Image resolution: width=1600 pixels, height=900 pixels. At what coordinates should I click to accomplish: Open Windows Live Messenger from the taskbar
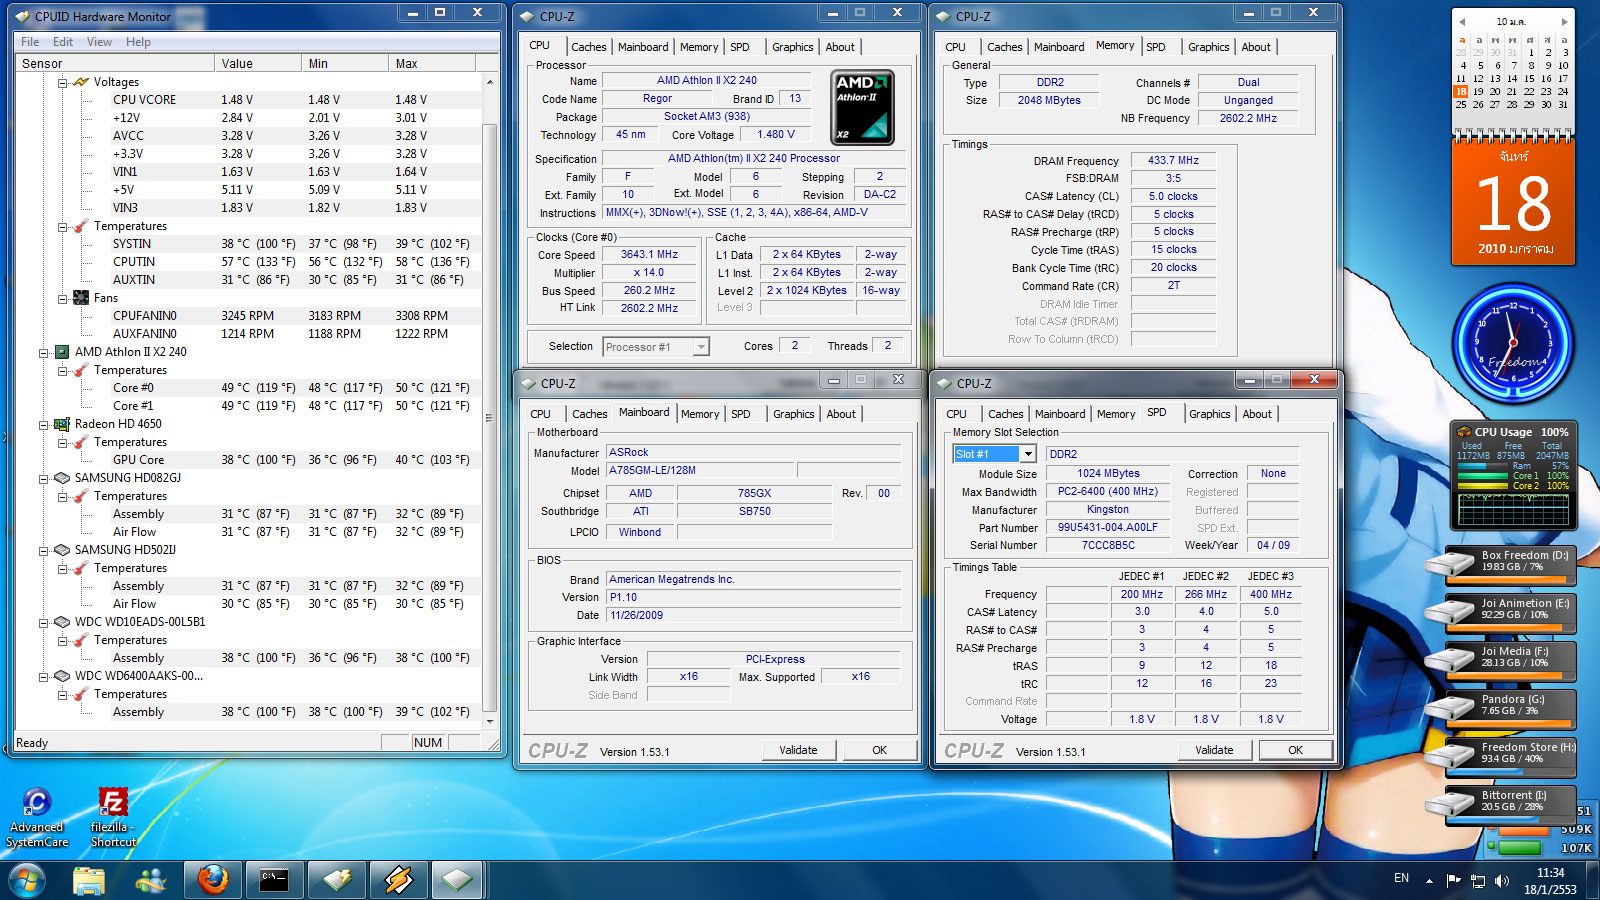coord(151,880)
